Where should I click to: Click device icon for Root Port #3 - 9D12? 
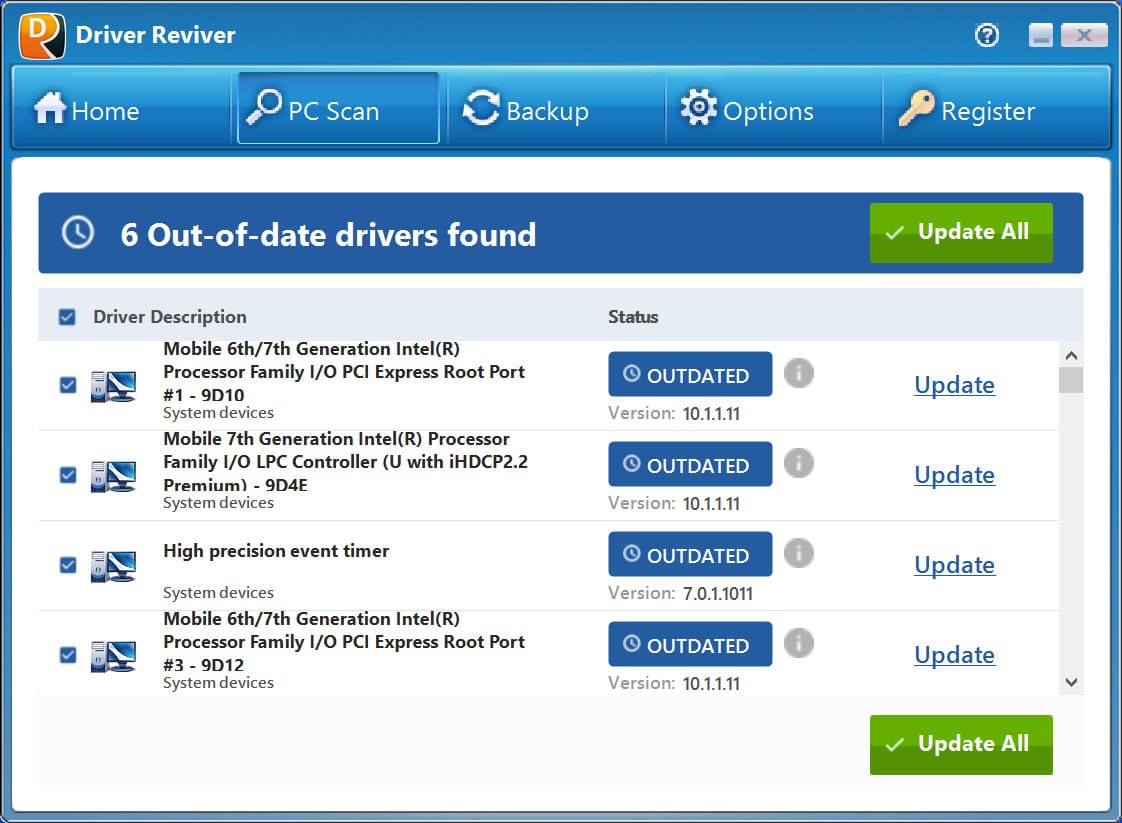113,656
